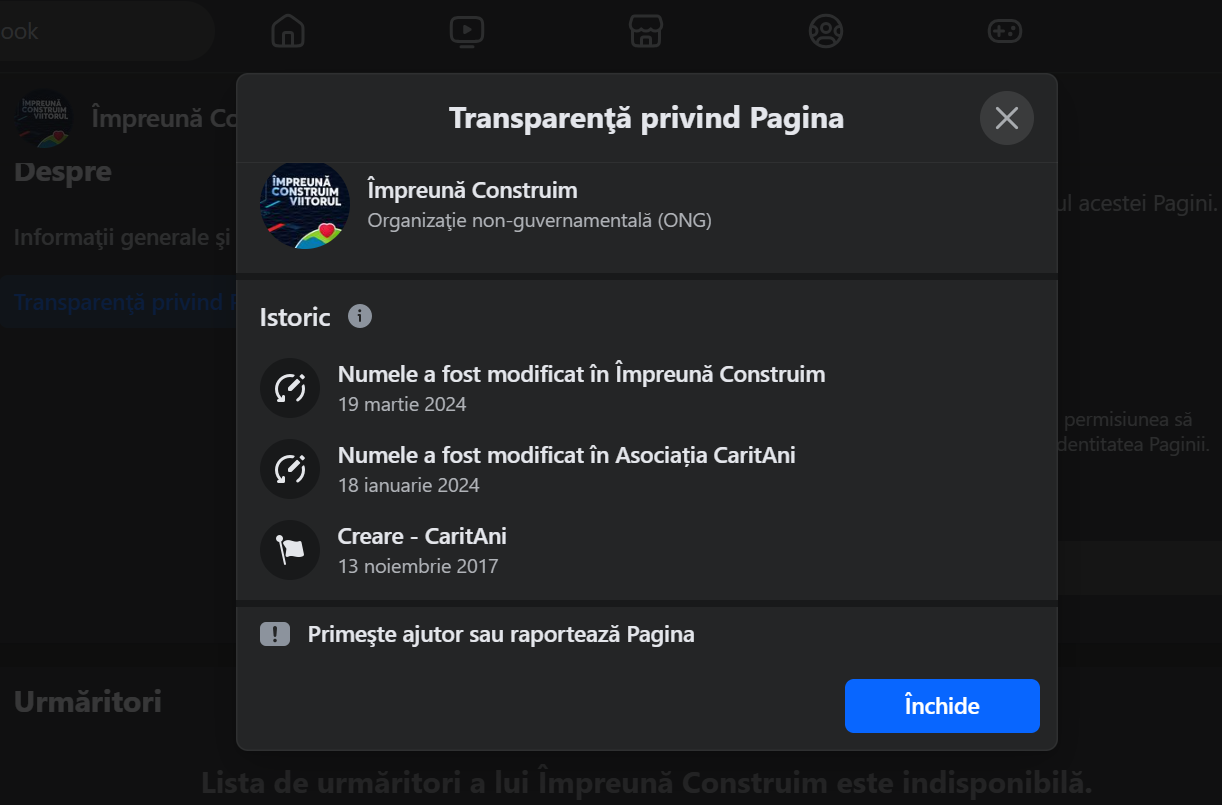Click Primește ajutor sau raportează Pagina

click(500, 634)
